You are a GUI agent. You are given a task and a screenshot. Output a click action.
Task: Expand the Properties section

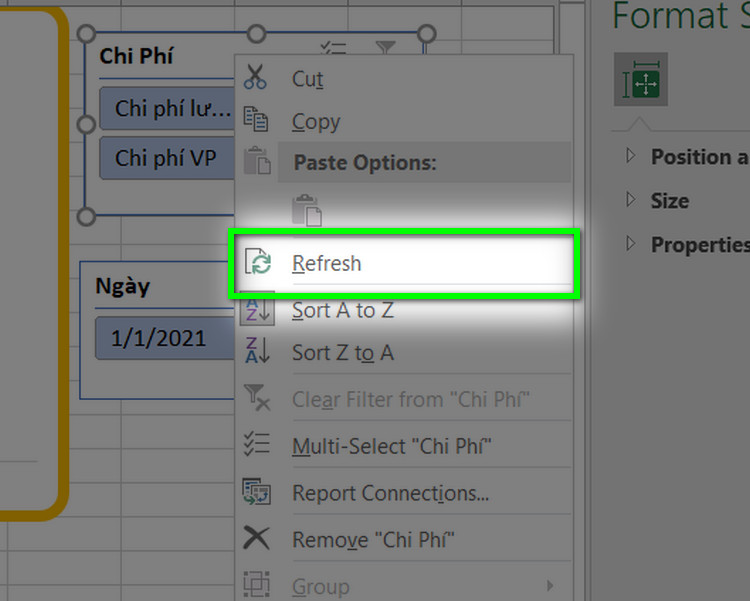coord(631,244)
